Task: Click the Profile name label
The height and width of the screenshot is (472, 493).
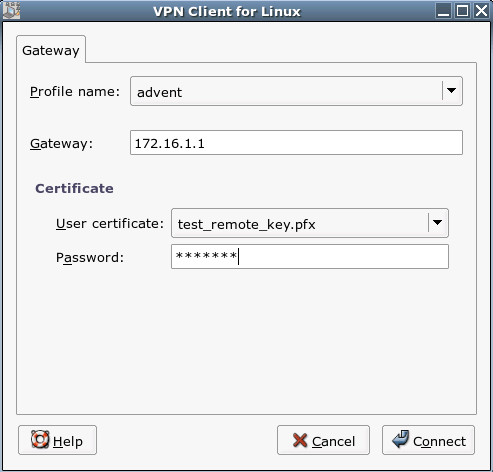Action: (75, 91)
